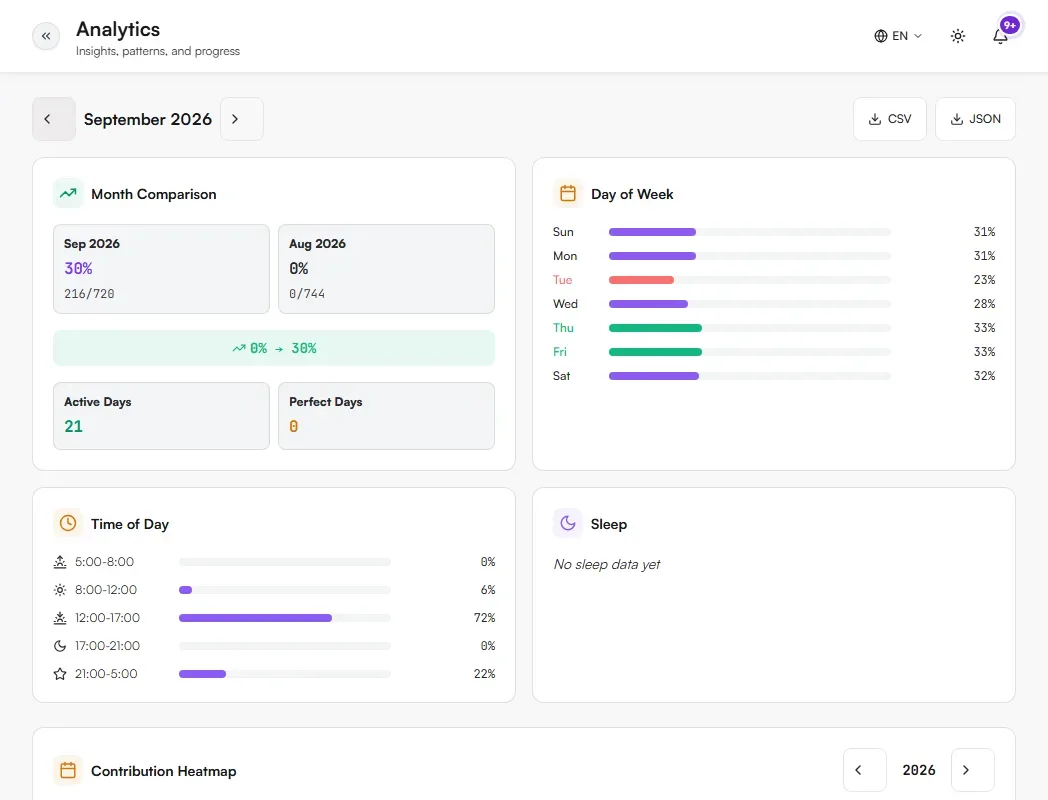The width and height of the screenshot is (1048, 800).
Task: Click the '21' active days number
Action: (74, 426)
